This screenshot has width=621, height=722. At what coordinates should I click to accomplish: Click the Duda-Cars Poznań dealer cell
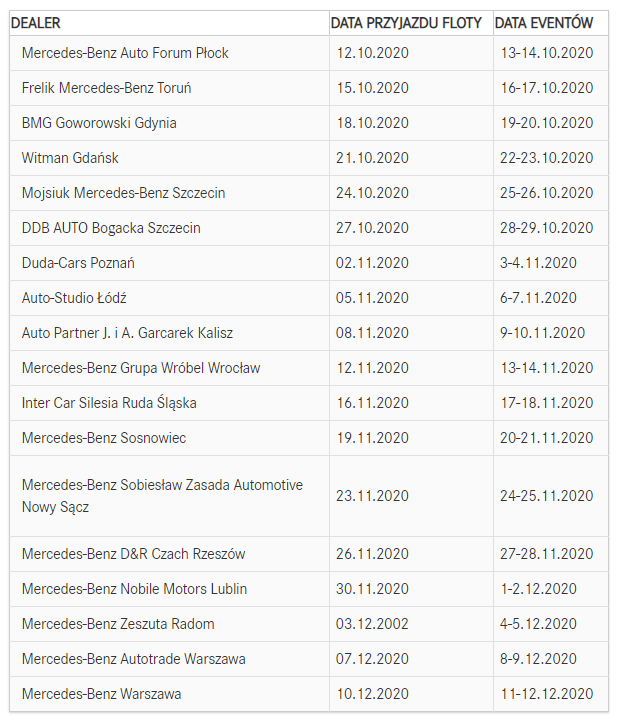tap(78, 263)
